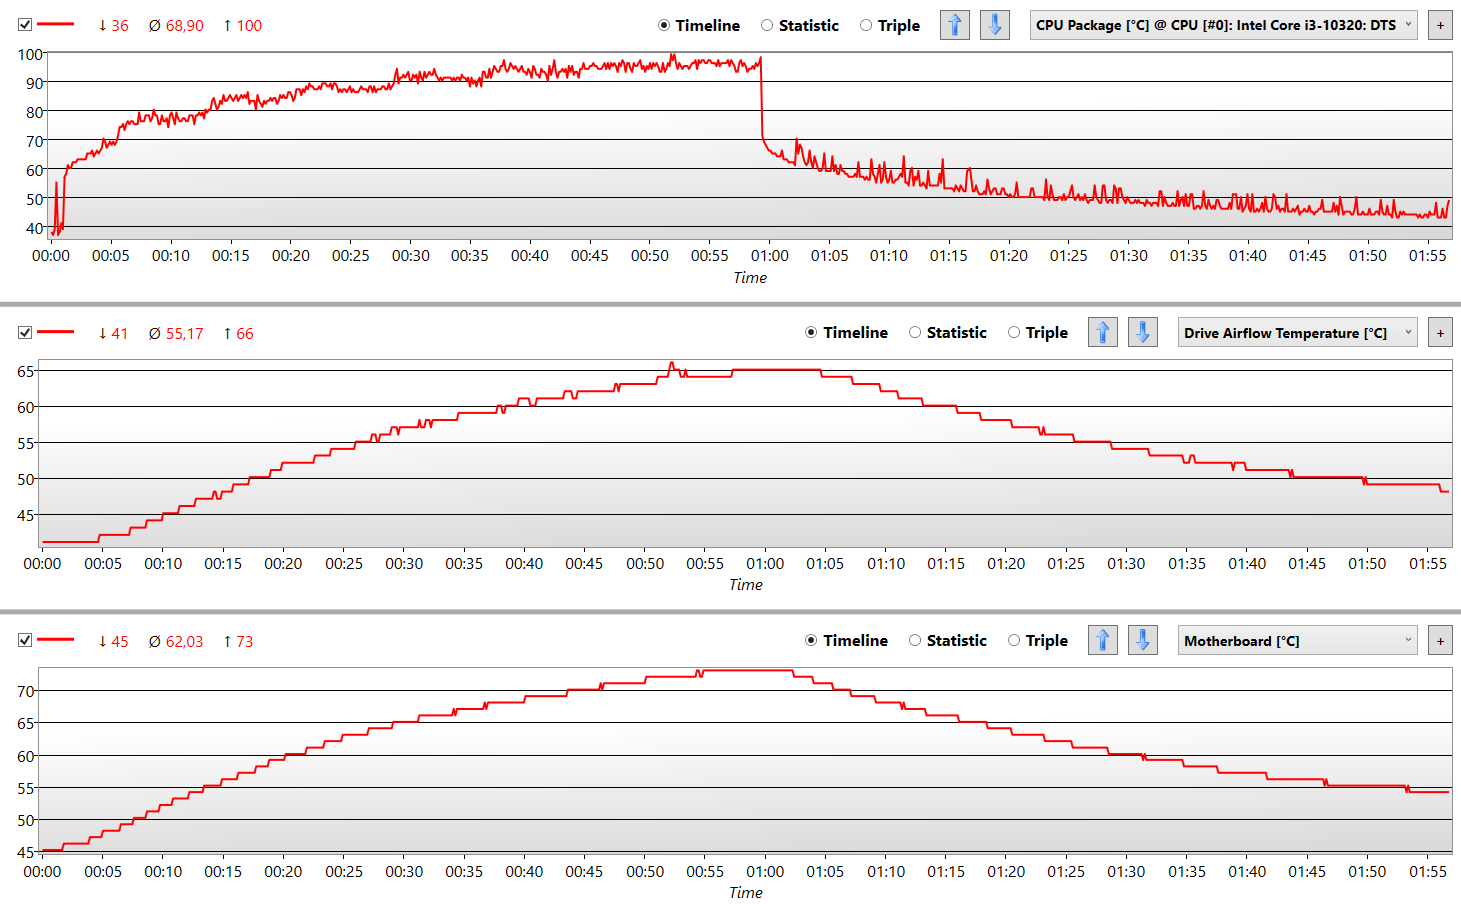Uncheck the CPU Package graph checkbox
The image size is (1461, 904).
[25, 25]
